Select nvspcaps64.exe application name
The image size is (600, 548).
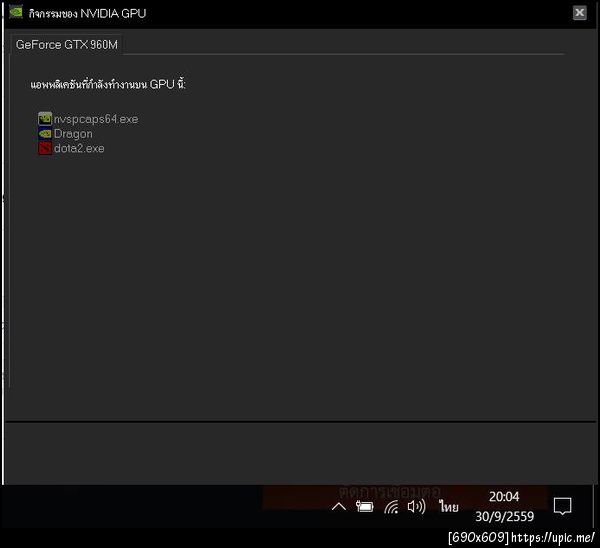[x=96, y=119]
